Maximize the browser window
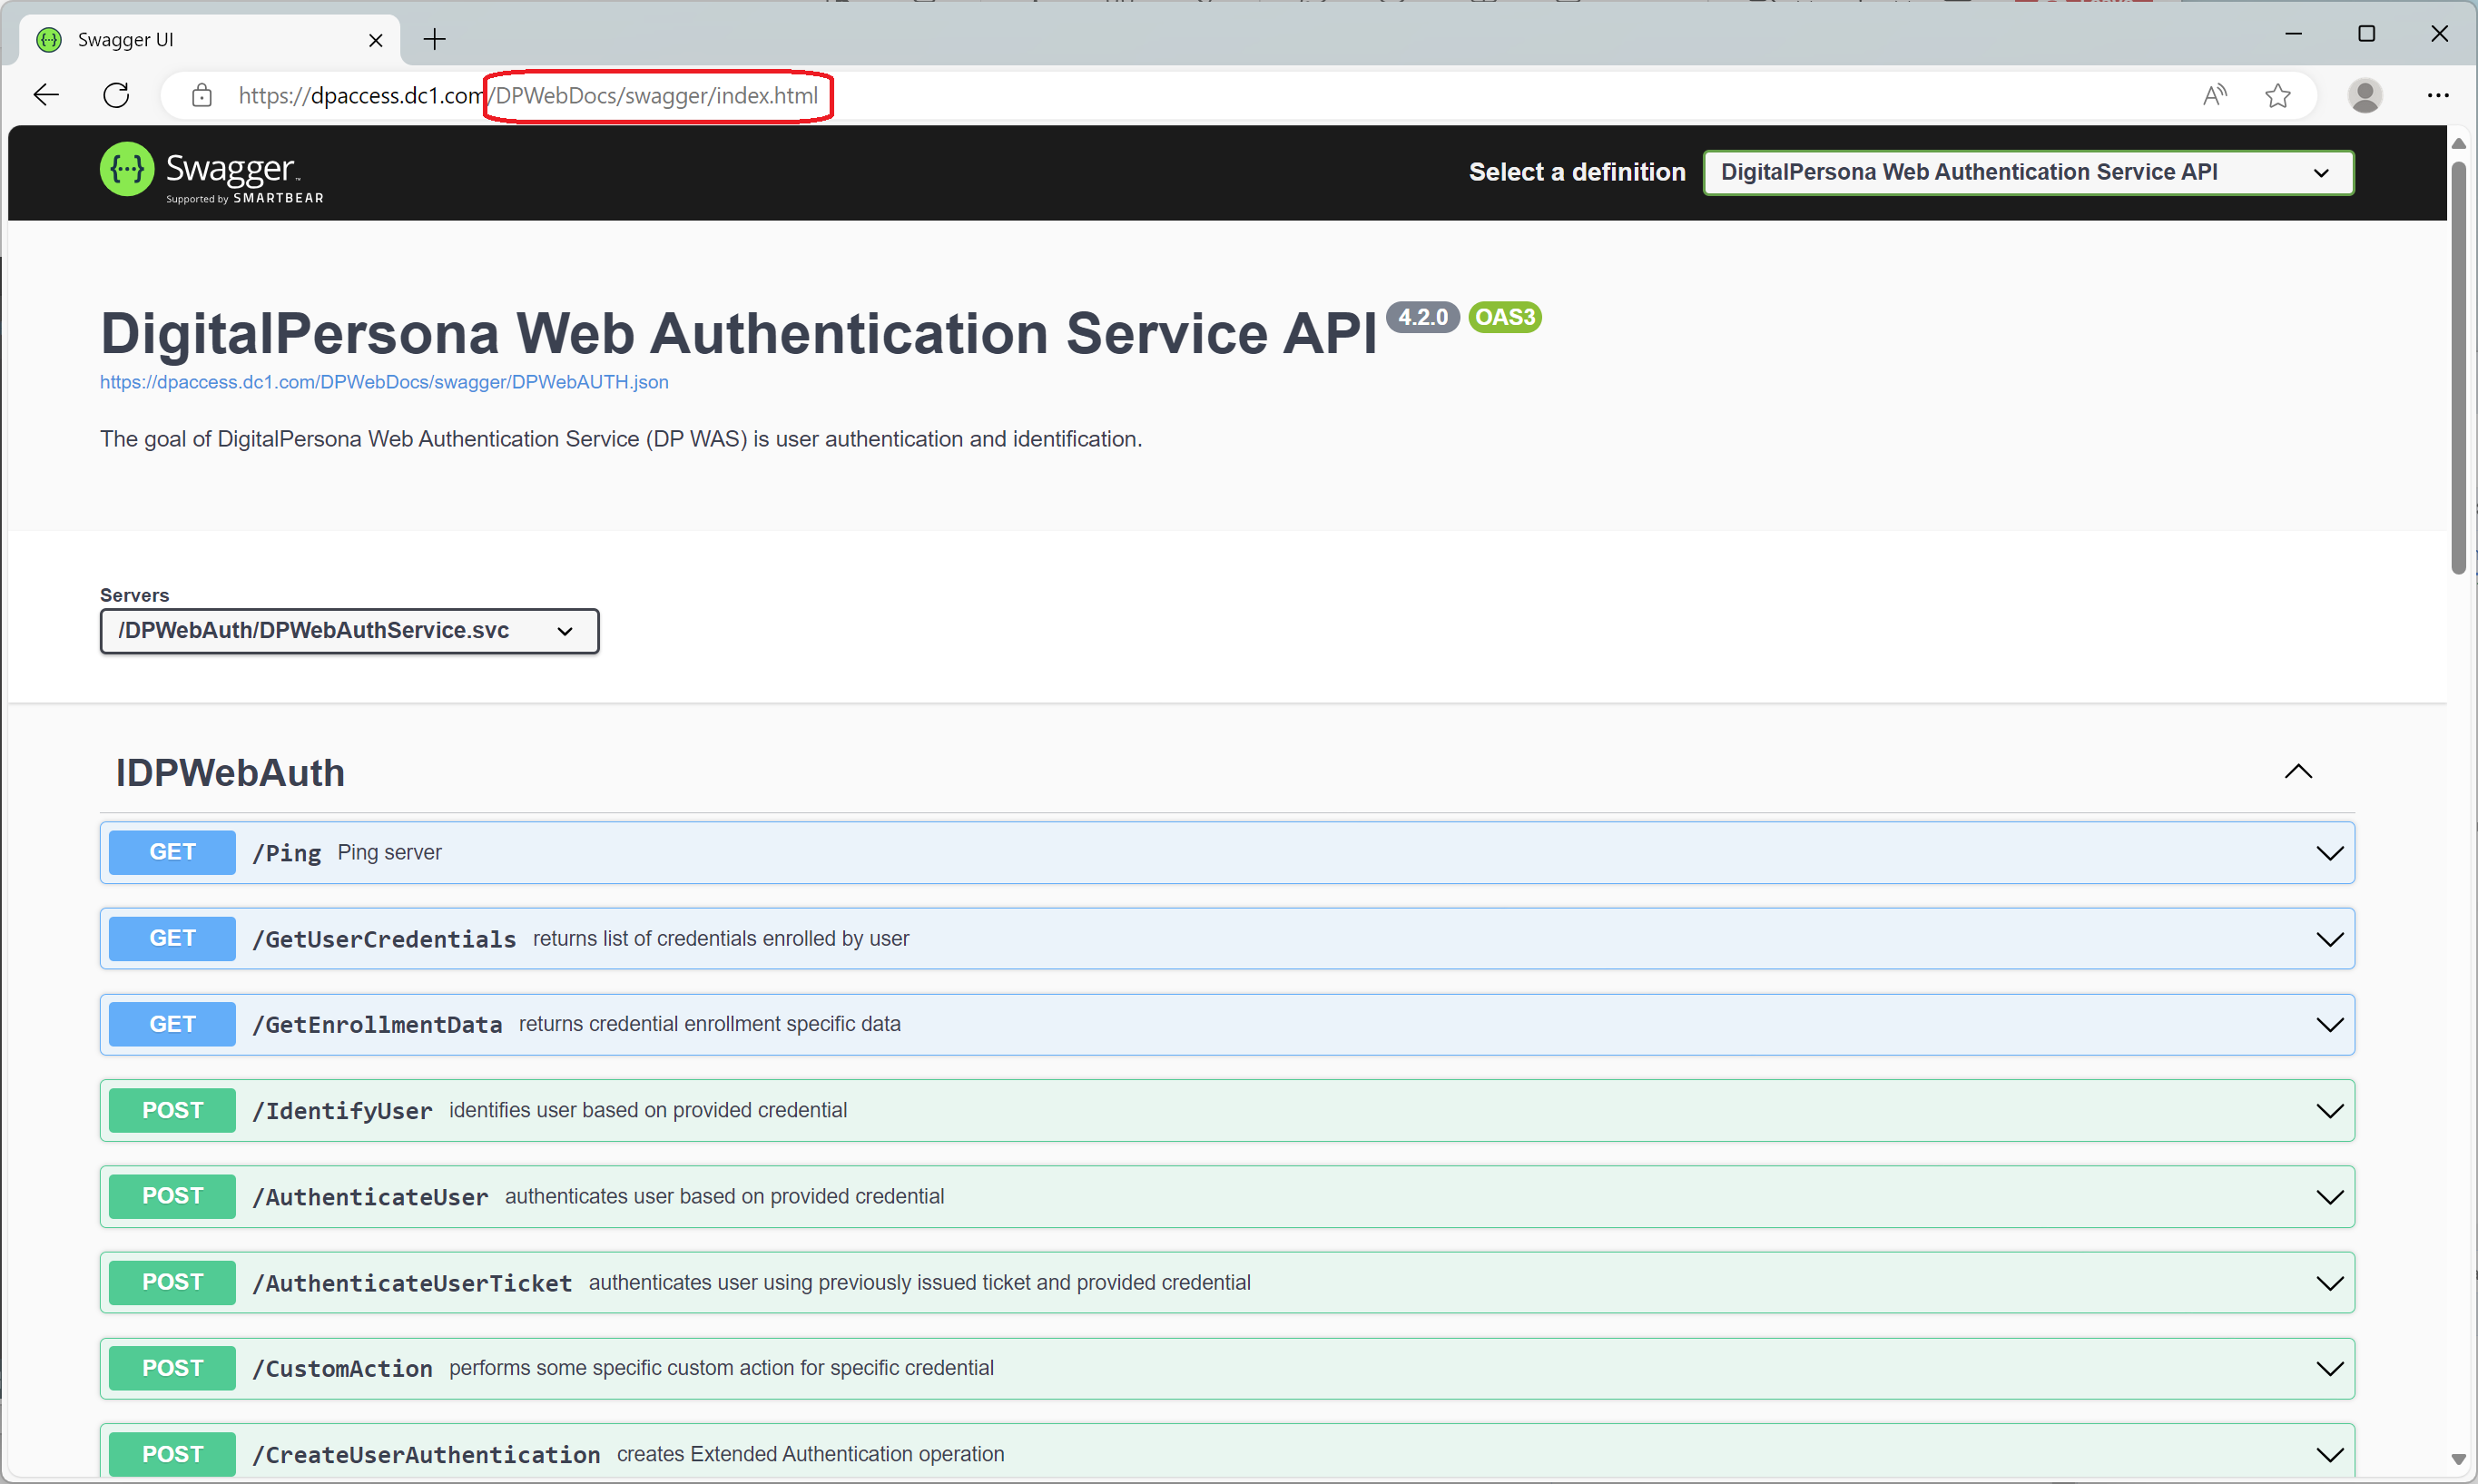This screenshot has width=2478, height=1484. [2367, 34]
